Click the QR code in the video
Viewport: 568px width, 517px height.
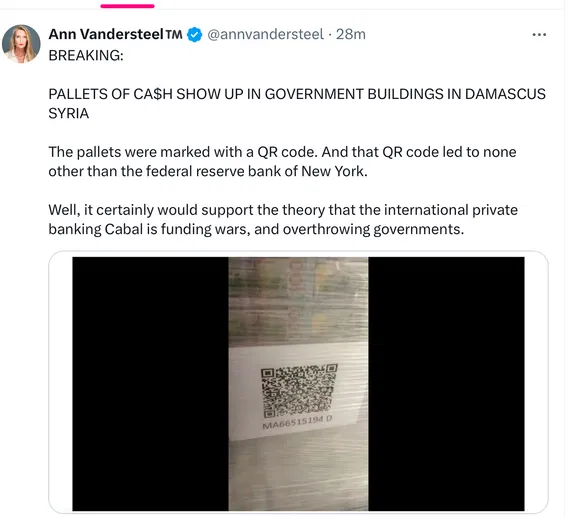click(298, 391)
